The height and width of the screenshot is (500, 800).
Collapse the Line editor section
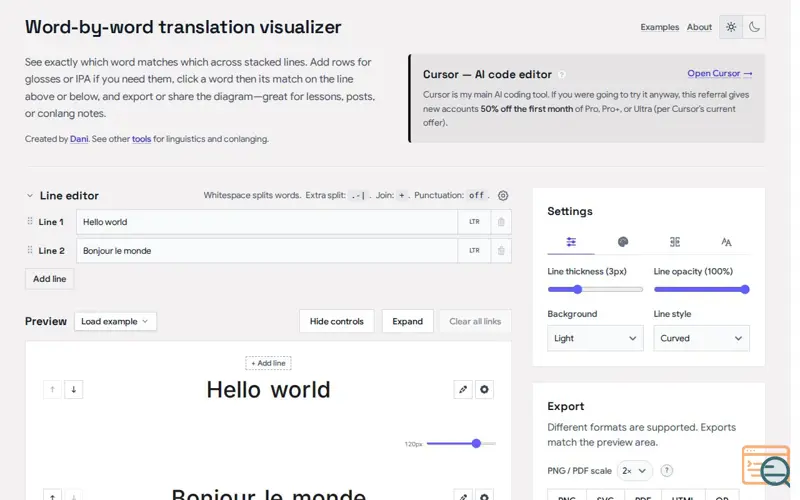pyautogui.click(x=30, y=195)
